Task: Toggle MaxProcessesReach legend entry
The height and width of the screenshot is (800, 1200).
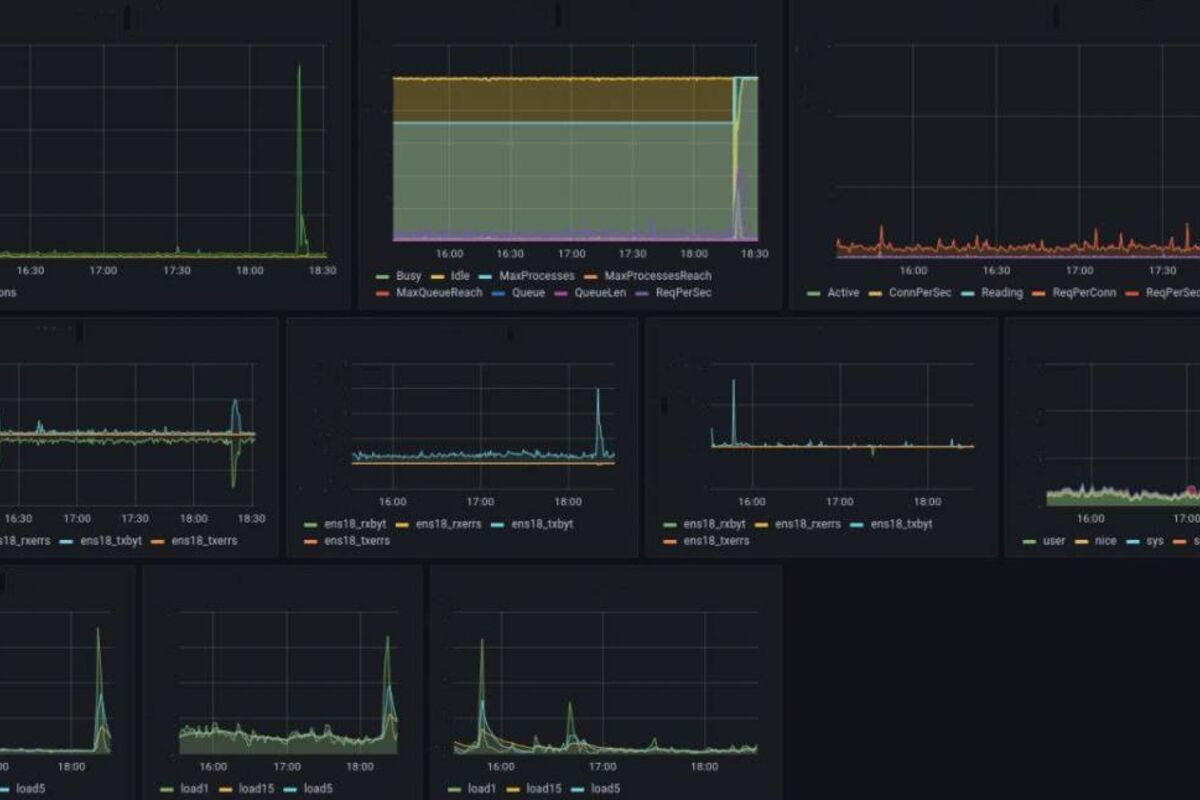Action: click(659, 276)
